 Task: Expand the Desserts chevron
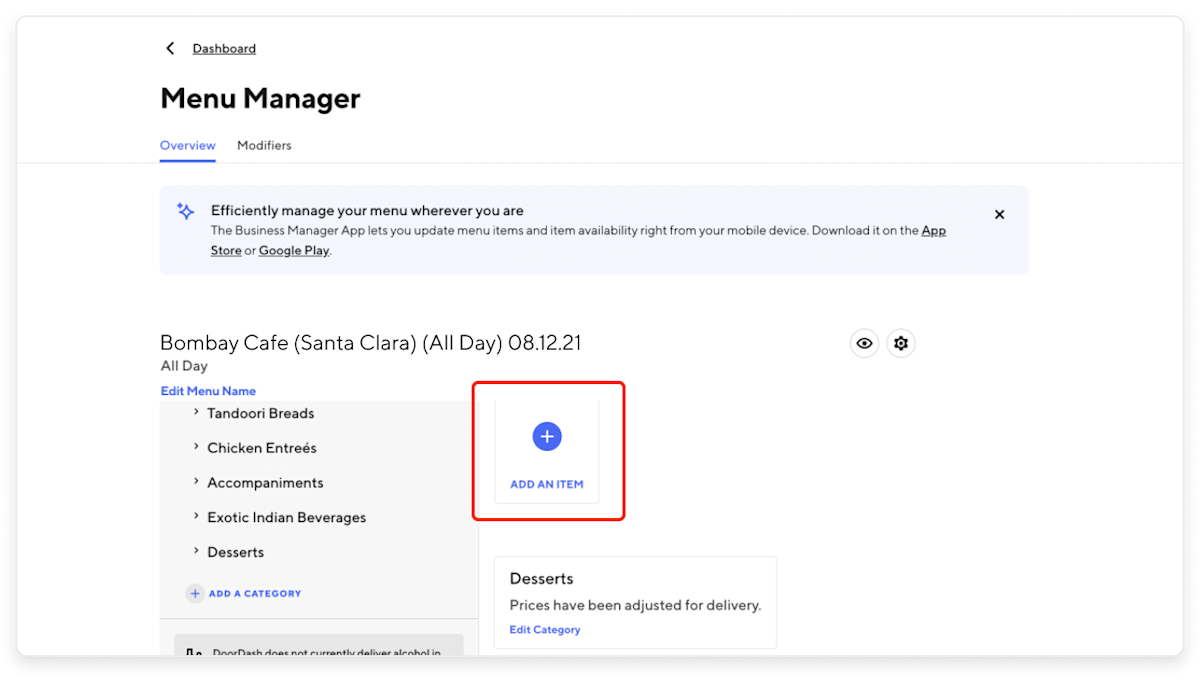pos(196,551)
